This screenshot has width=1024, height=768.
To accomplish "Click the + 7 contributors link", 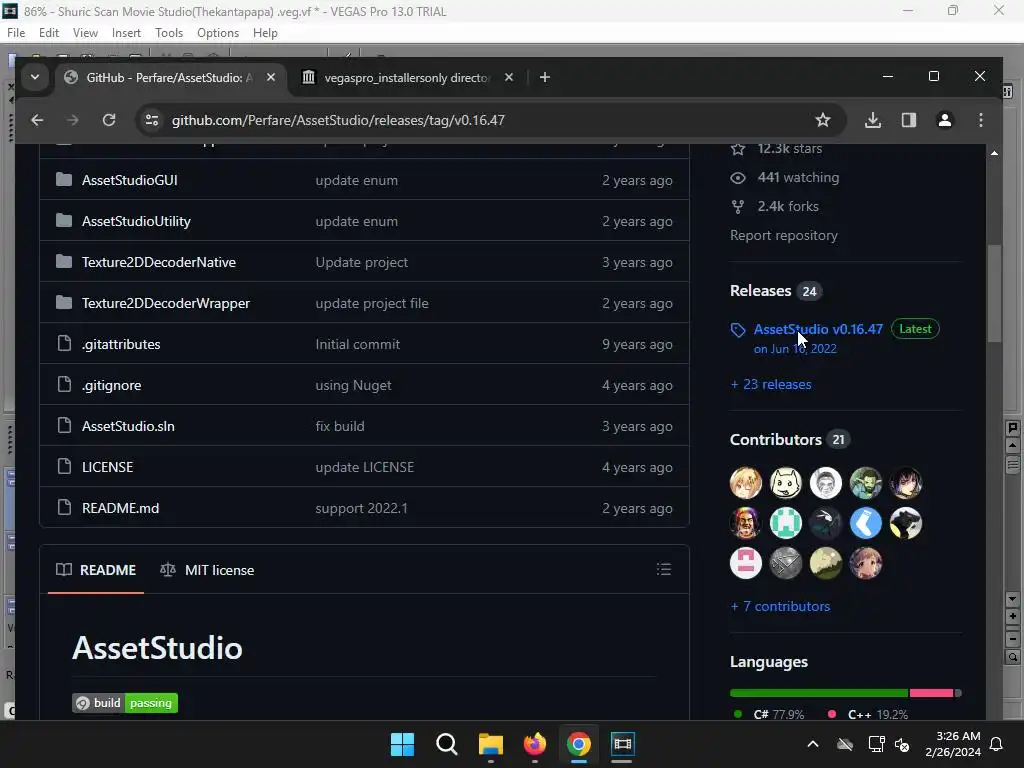I will click(x=780, y=607).
